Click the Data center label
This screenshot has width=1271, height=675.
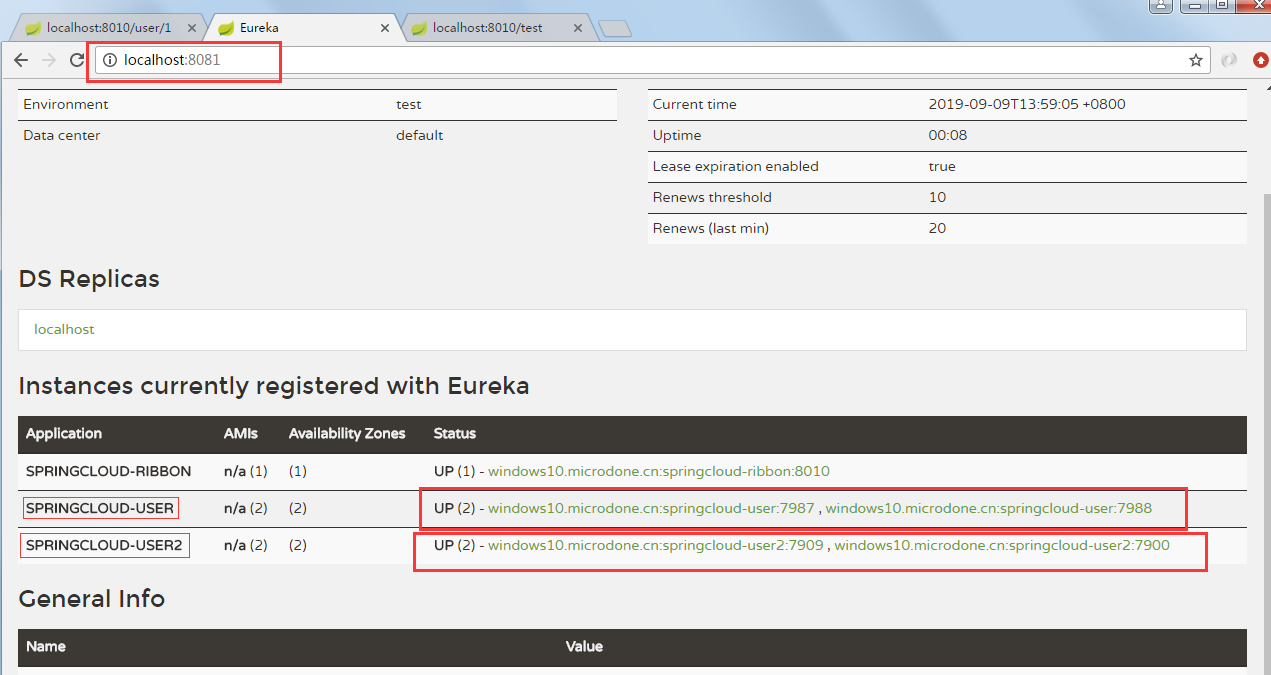tap(62, 135)
